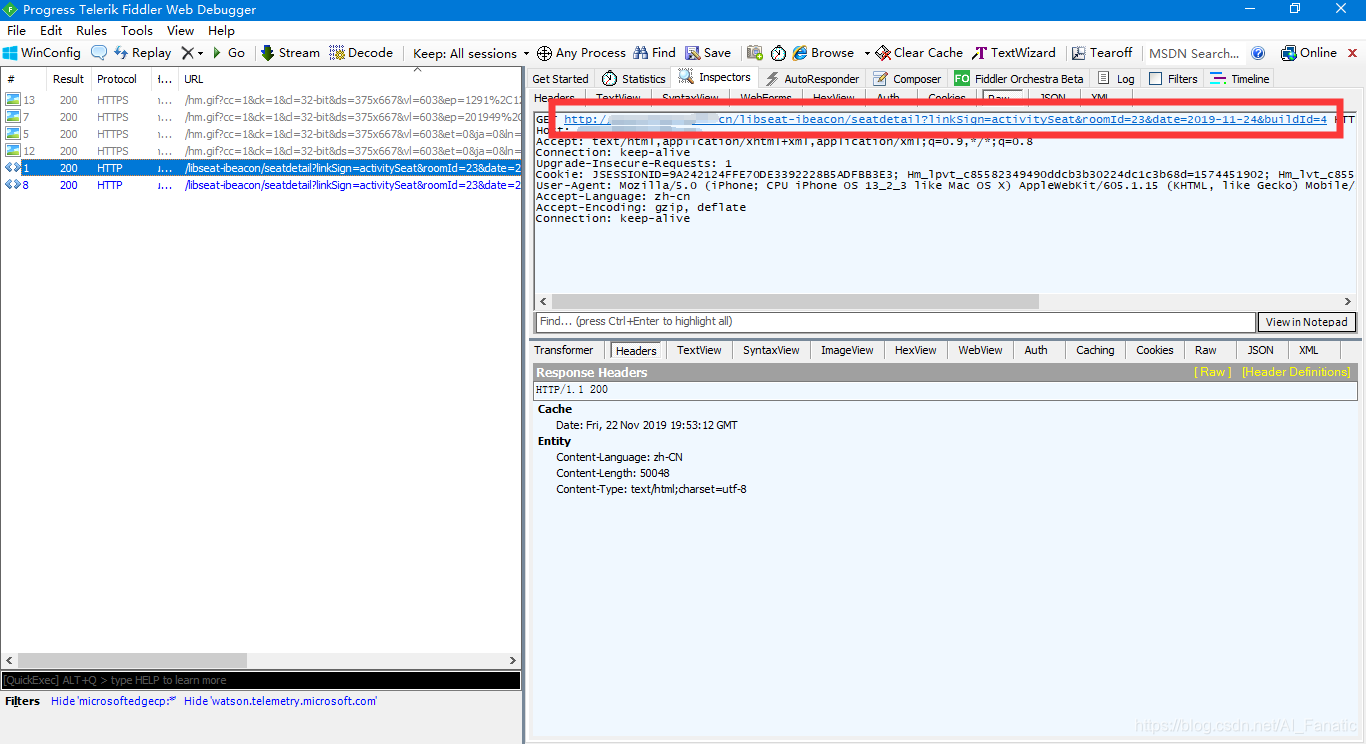Image resolution: width=1366 pixels, height=744 pixels.
Task: Open the TextWizard tool
Action: pyautogui.click(x=1014, y=53)
